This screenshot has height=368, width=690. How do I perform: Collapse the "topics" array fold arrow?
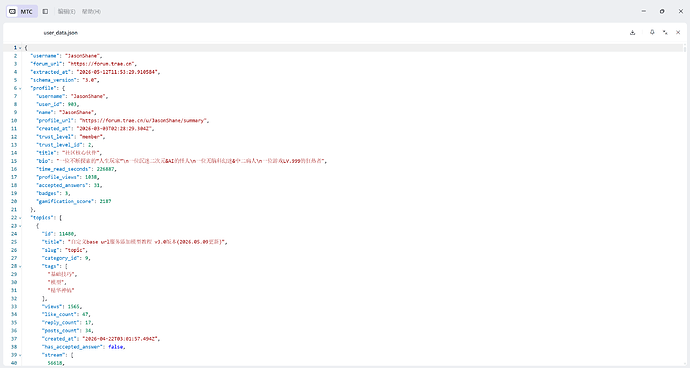coord(20,217)
